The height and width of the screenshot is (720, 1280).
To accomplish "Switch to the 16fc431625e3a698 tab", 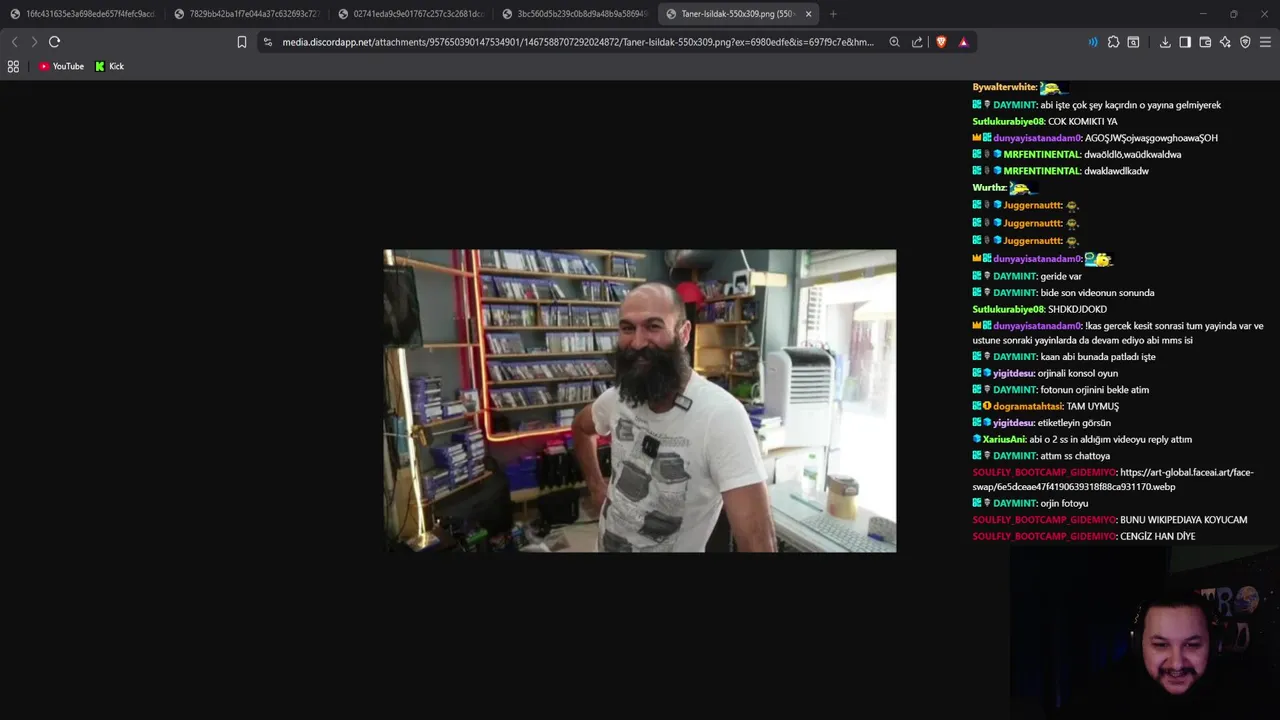I will pos(82,14).
